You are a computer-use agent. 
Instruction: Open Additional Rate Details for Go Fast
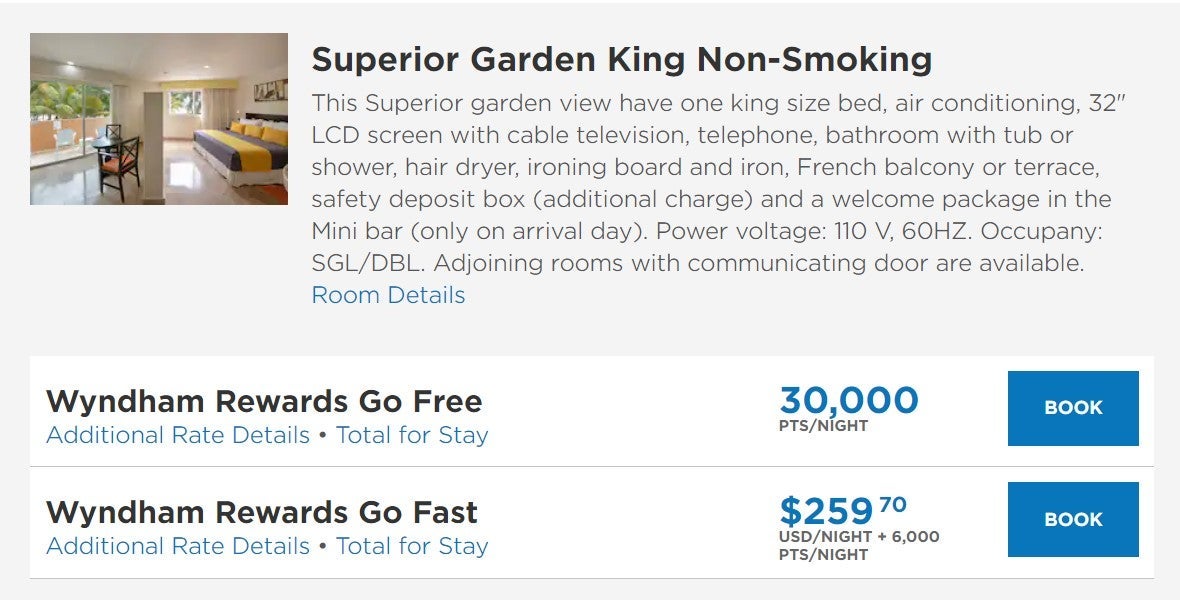(178, 546)
